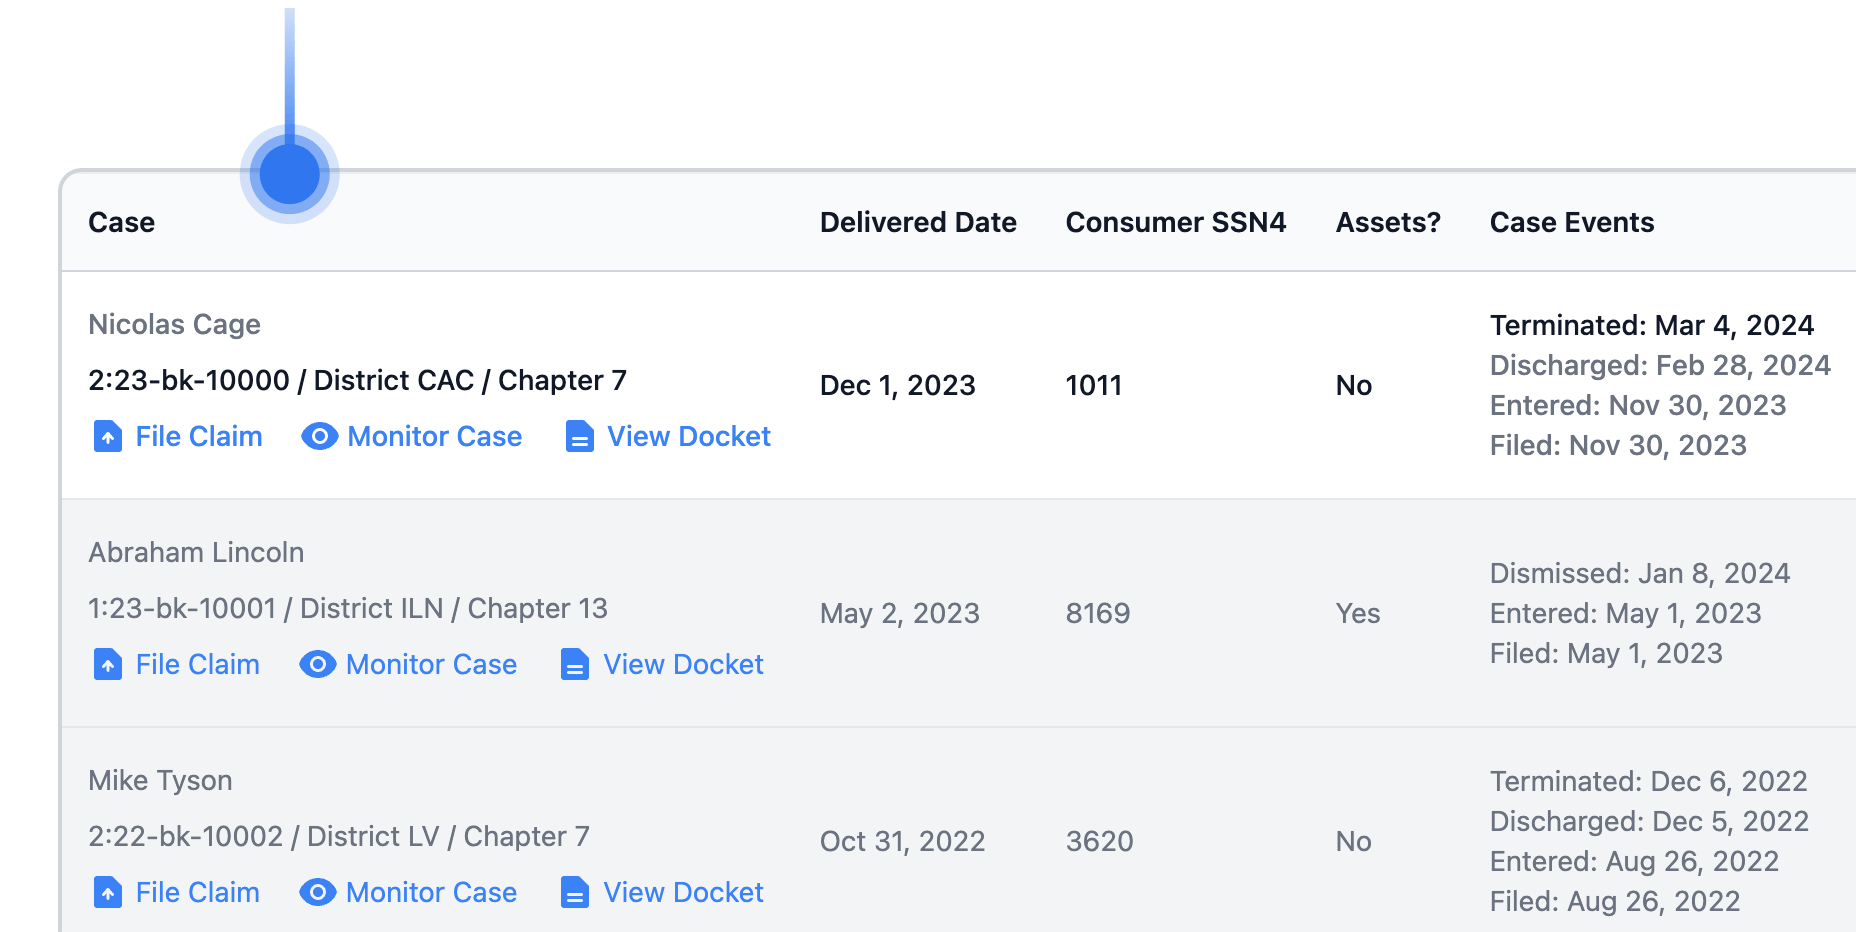
Task: Select the Case Events column header
Action: [x=1572, y=222]
